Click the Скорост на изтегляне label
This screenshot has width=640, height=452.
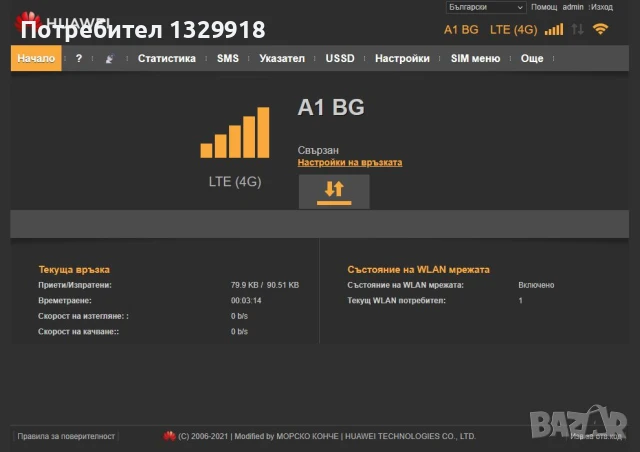click(x=83, y=316)
